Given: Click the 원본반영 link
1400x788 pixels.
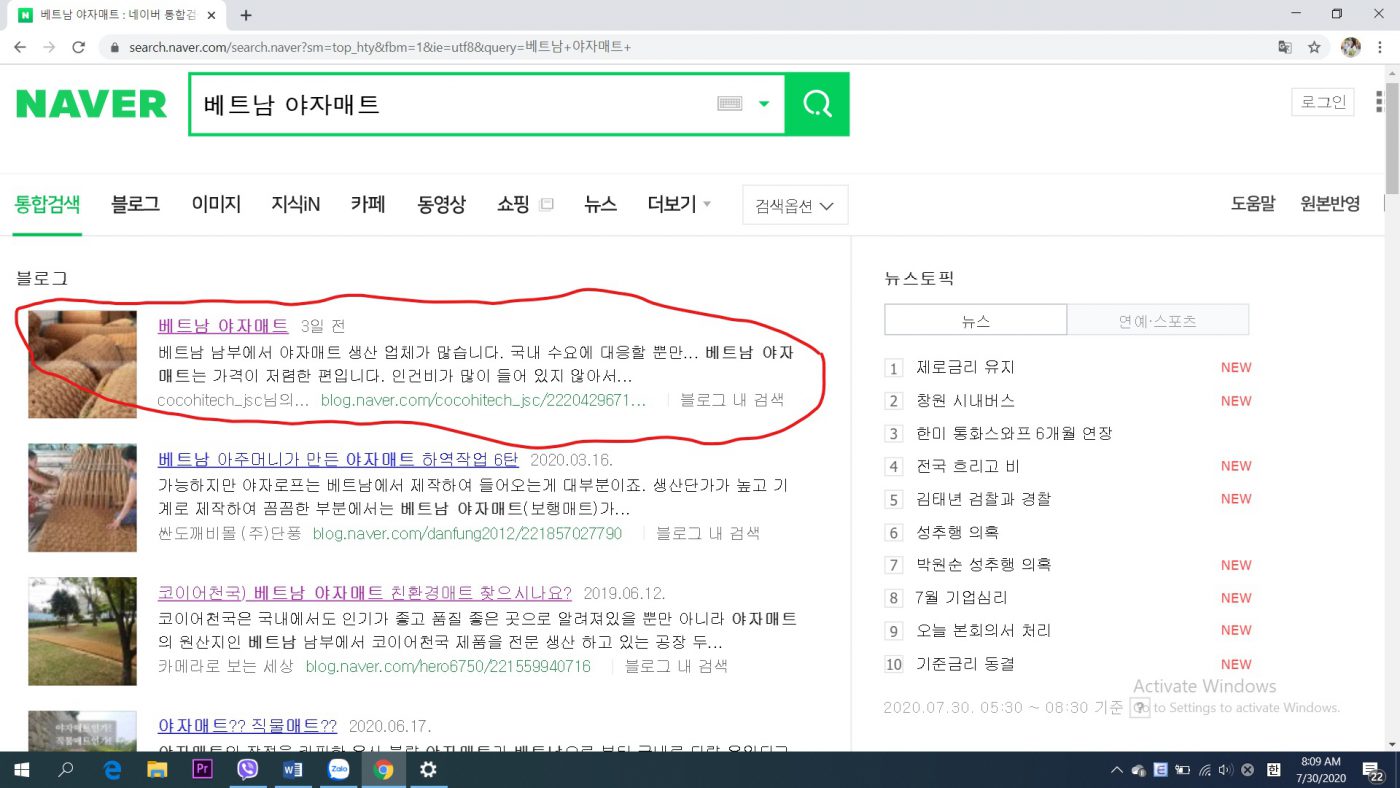Looking at the screenshot, I should [x=1330, y=204].
